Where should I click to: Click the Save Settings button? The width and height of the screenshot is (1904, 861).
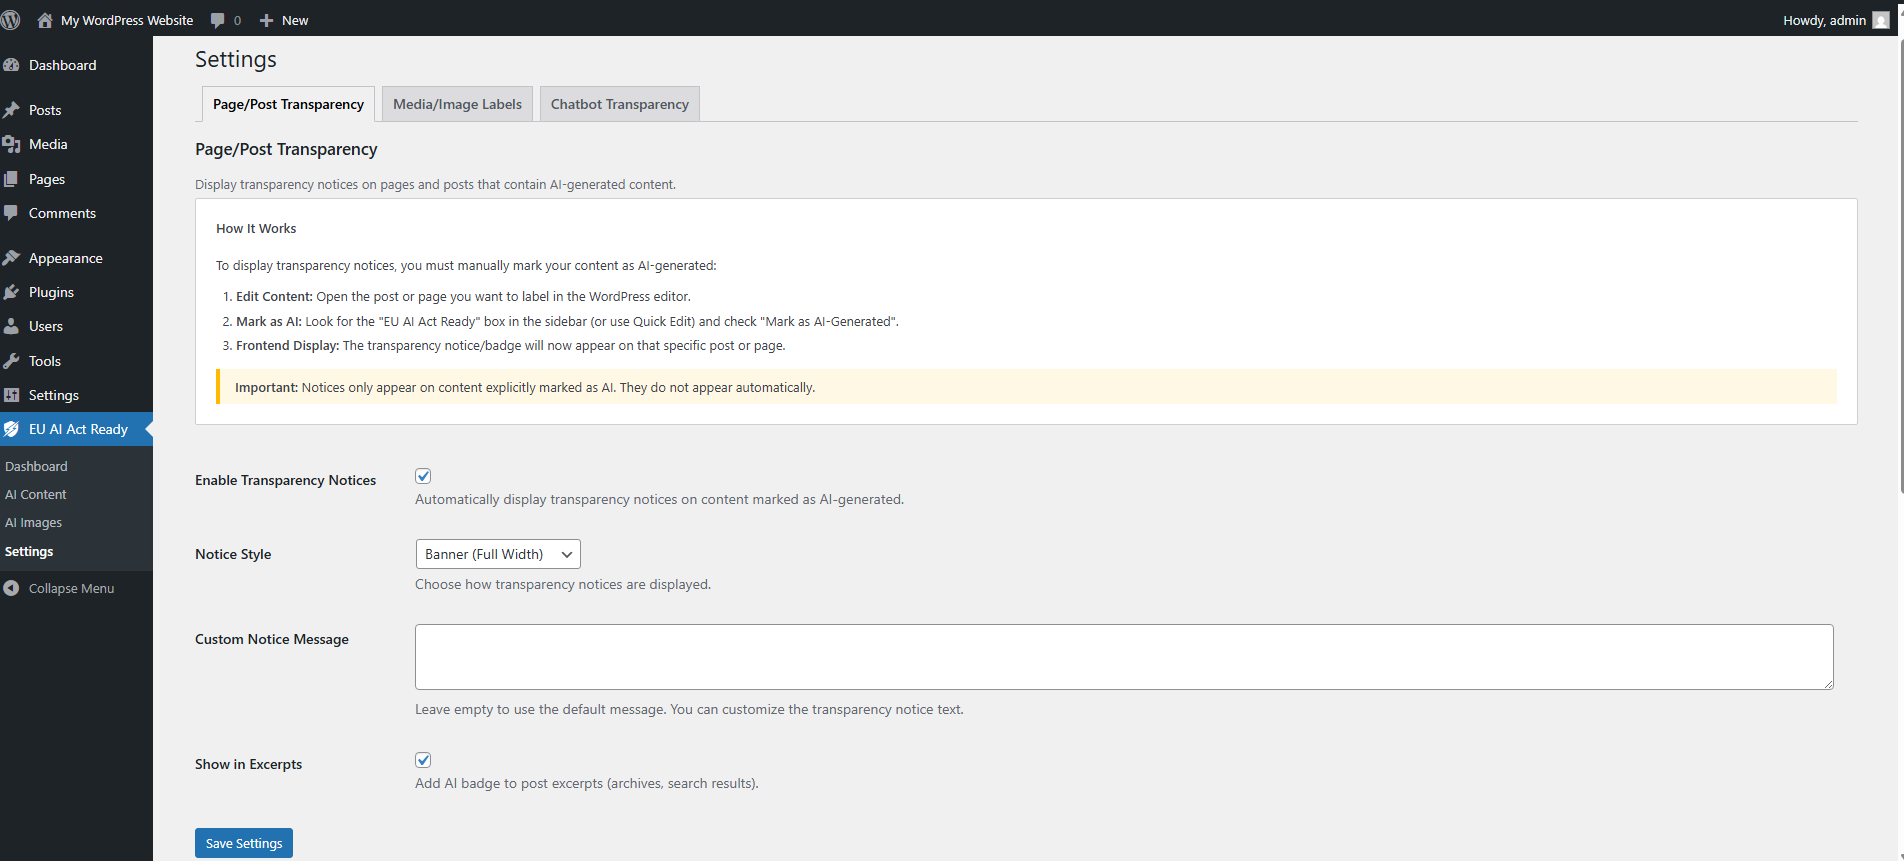tap(244, 843)
